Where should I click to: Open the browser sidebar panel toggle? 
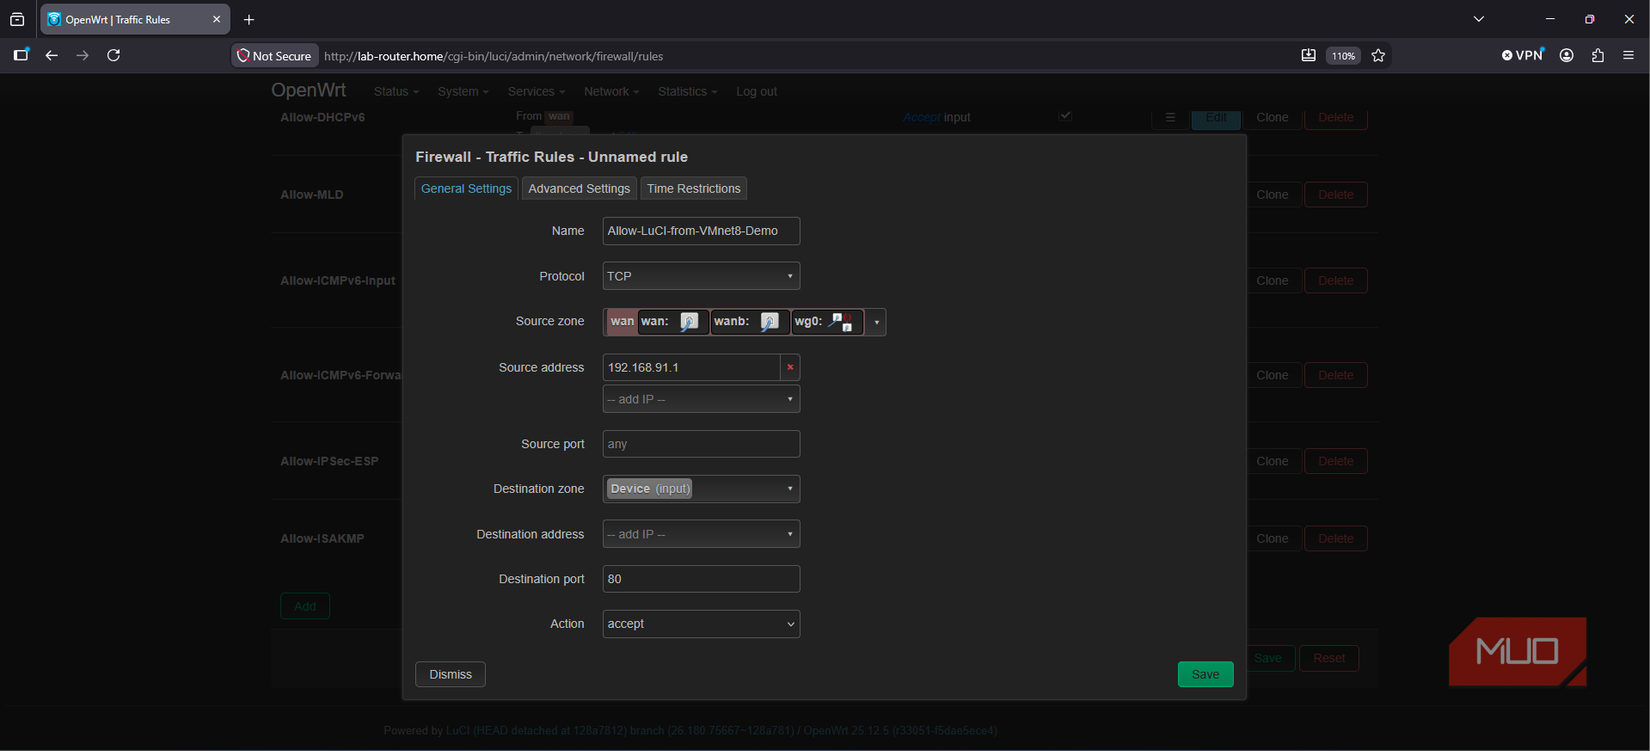(21, 56)
